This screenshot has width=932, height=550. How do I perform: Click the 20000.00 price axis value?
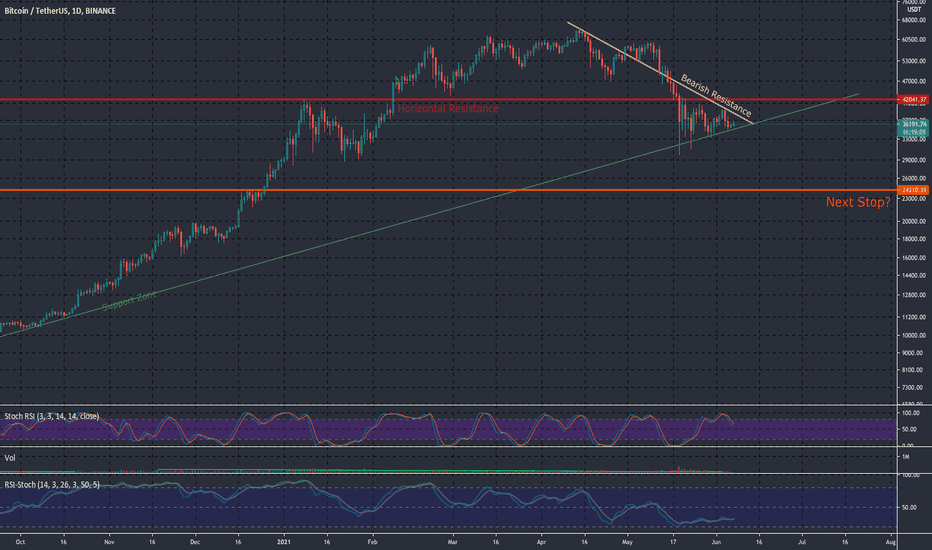coord(914,221)
